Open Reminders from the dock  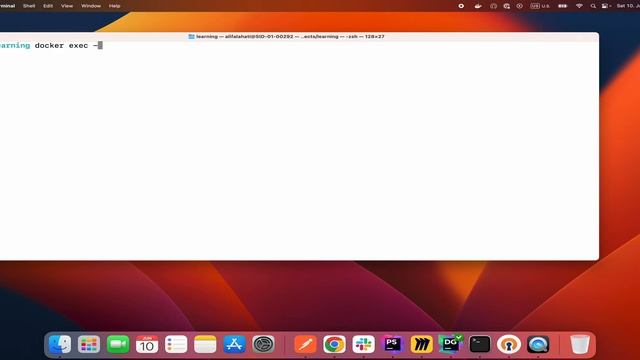[176, 344]
